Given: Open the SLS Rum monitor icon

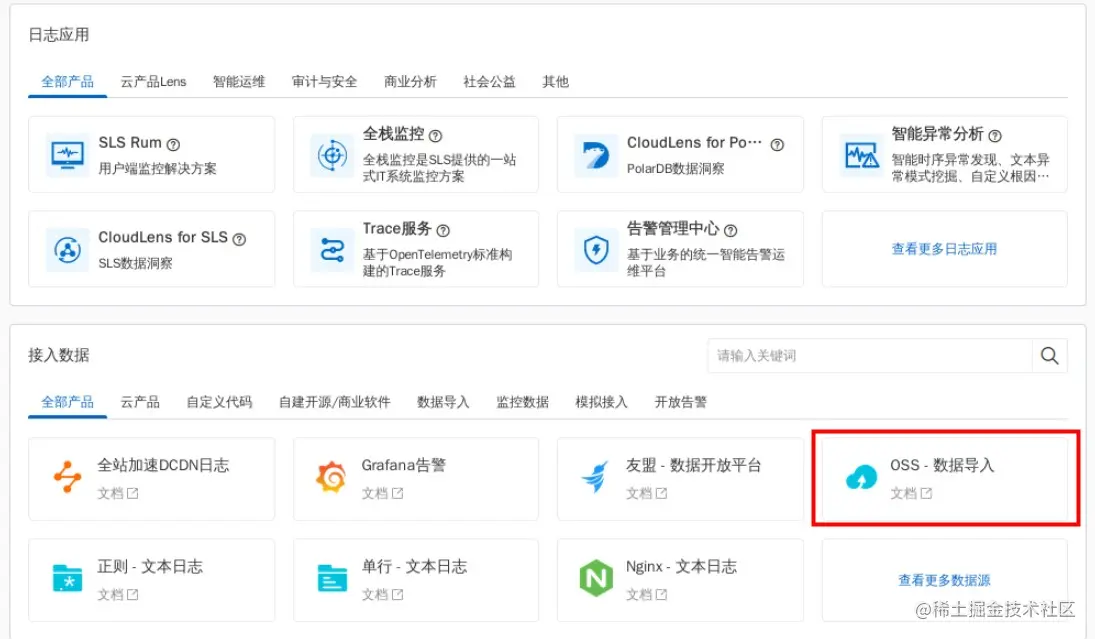Looking at the screenshot, I should click(x=68, y=155).
